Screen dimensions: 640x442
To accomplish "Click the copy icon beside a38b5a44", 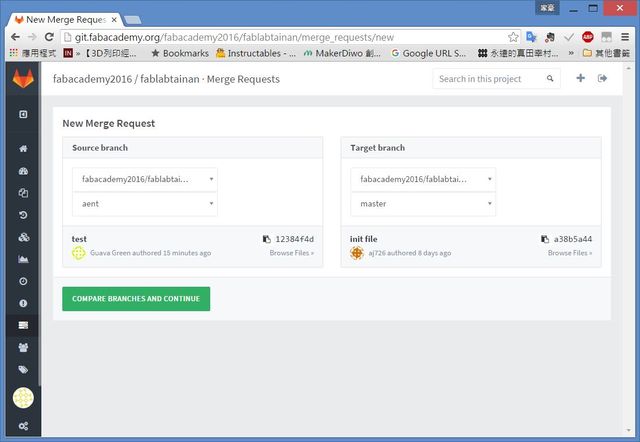I will click(545, 239).
